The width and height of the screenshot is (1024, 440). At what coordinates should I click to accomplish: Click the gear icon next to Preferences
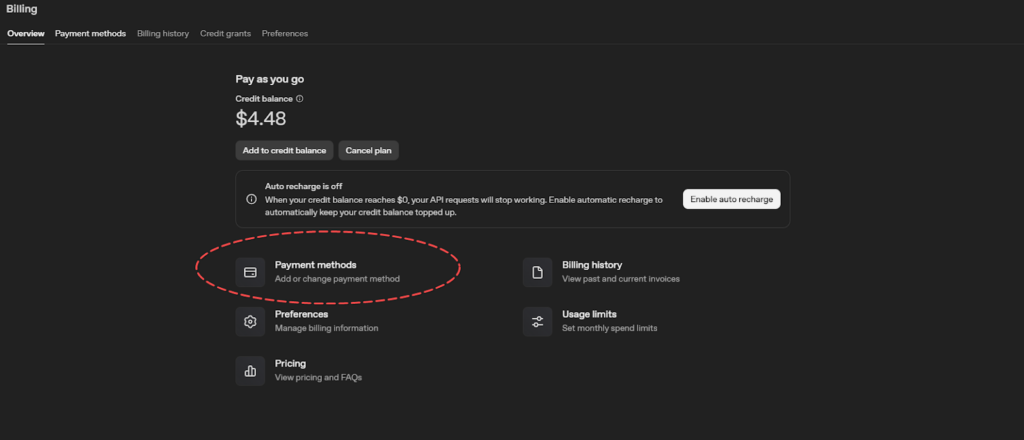(250, 321)
